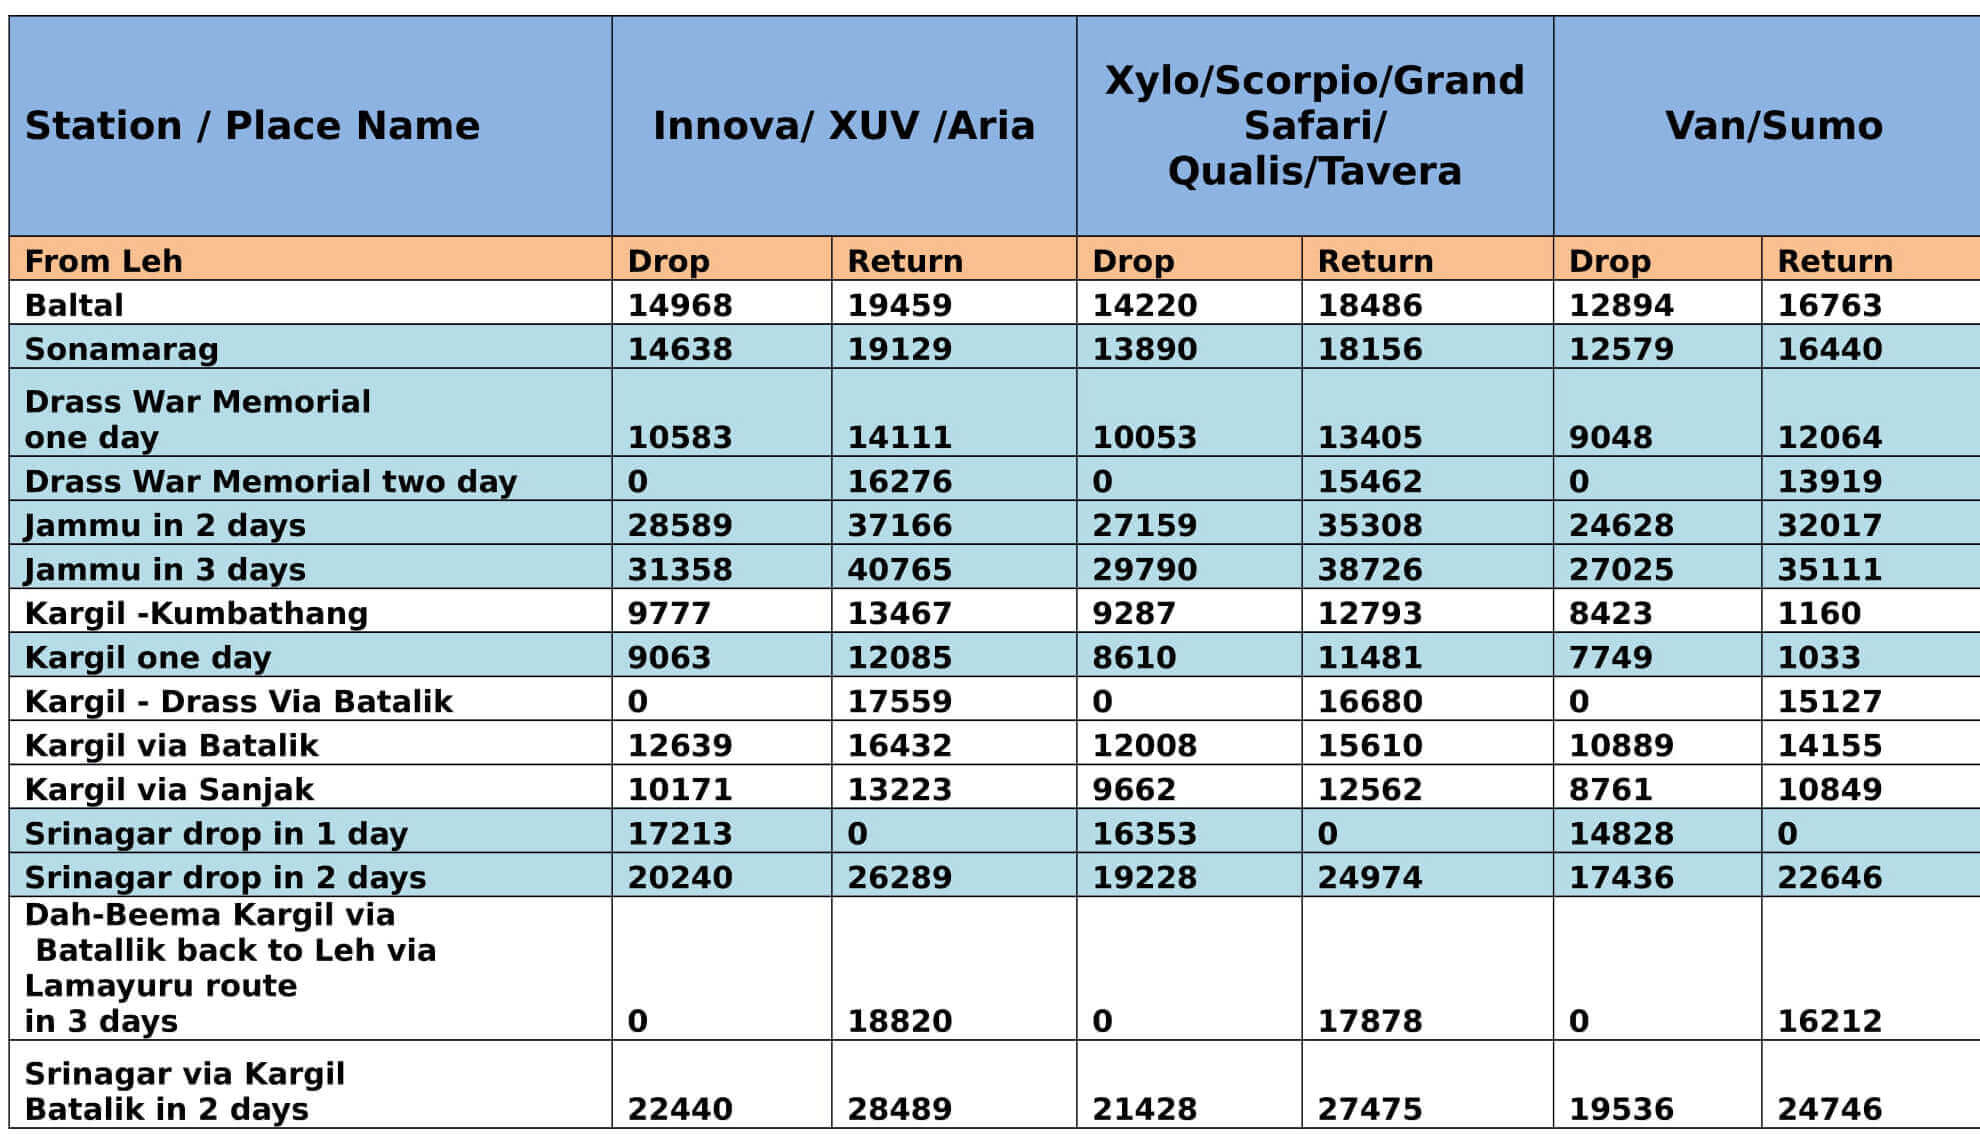
Task: Select the value 32017
Action: click(1830, 525)
